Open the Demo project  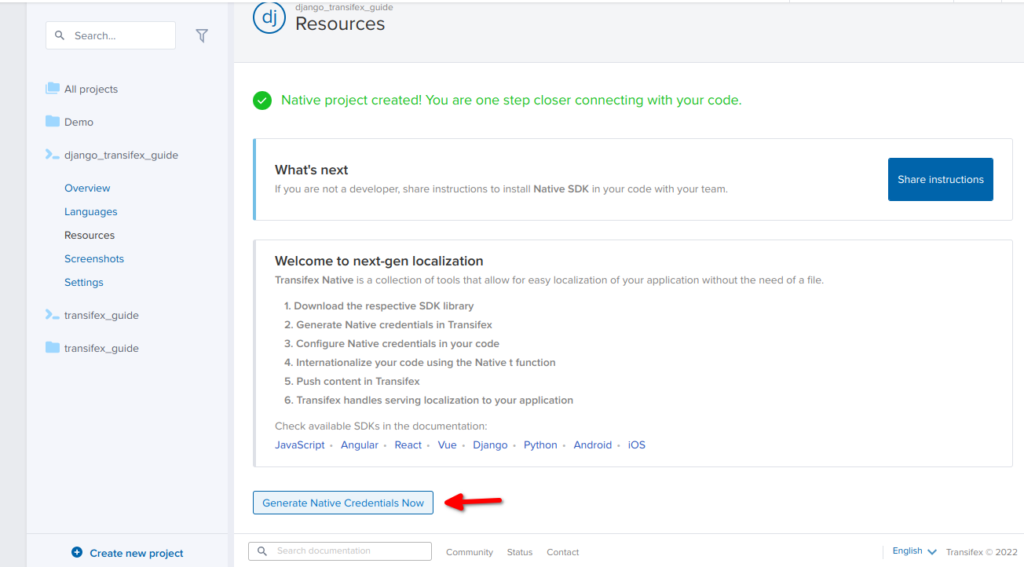coord(78,122)
